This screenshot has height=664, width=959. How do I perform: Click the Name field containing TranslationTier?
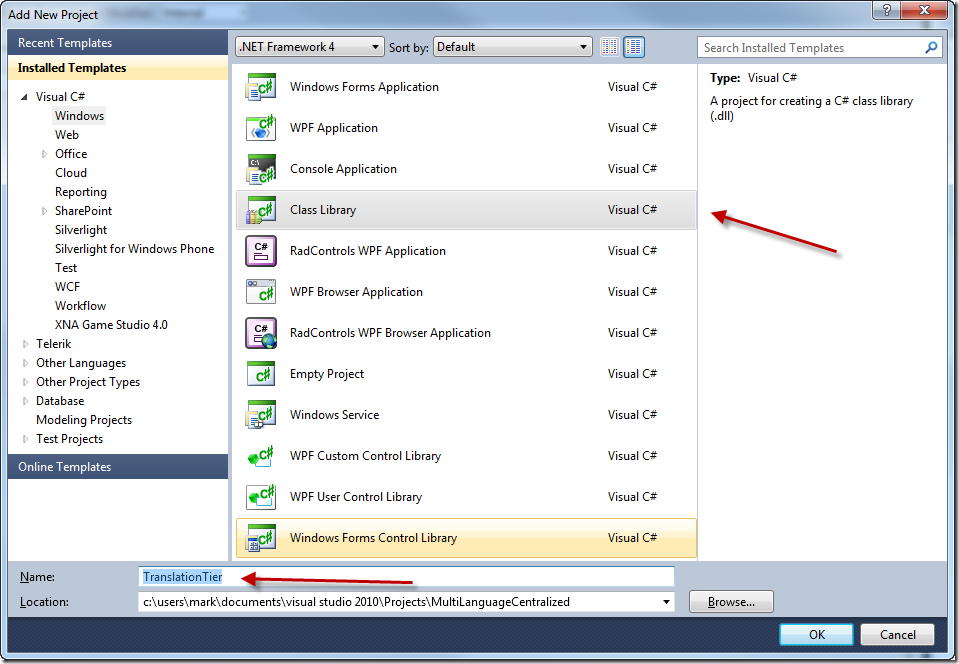coord(406,577)
